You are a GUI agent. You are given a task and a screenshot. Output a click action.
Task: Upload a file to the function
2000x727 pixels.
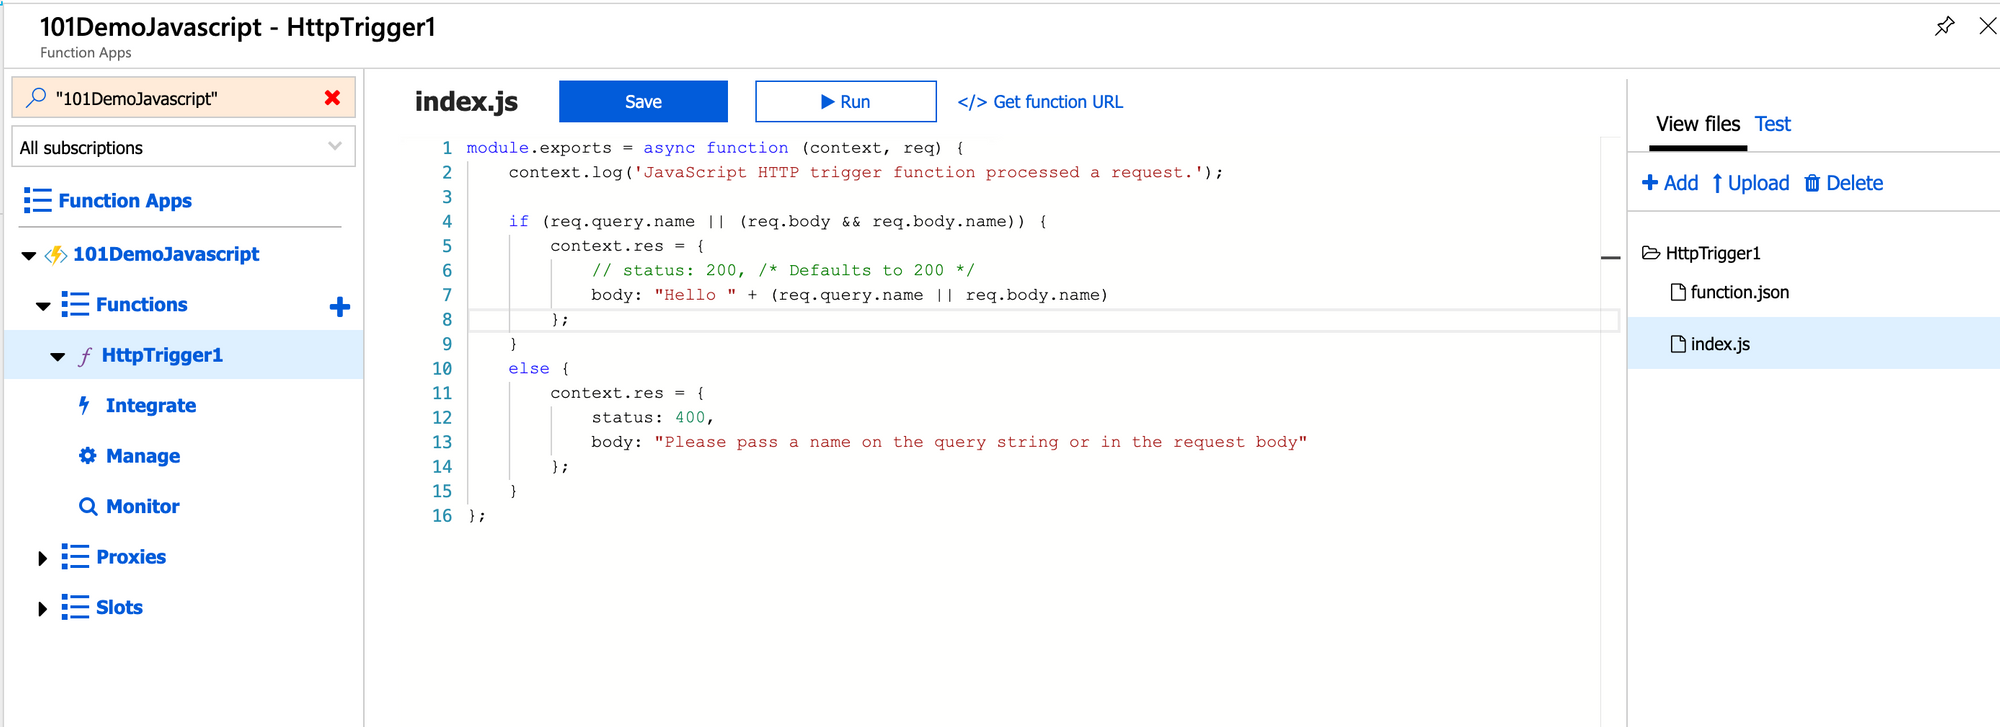(1750, 183)
